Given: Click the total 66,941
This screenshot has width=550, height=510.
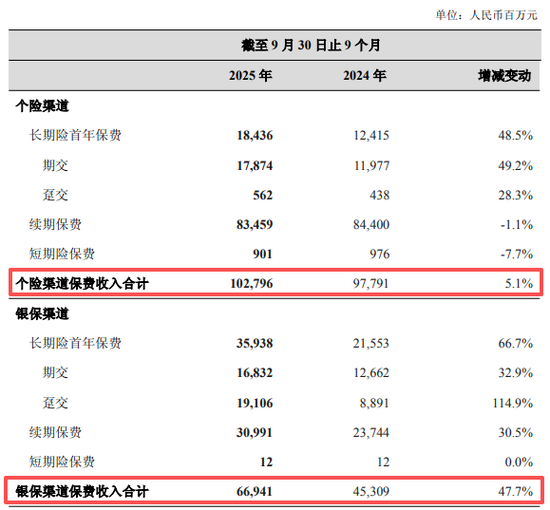Looking at the screenshot, I should [255, 492].
